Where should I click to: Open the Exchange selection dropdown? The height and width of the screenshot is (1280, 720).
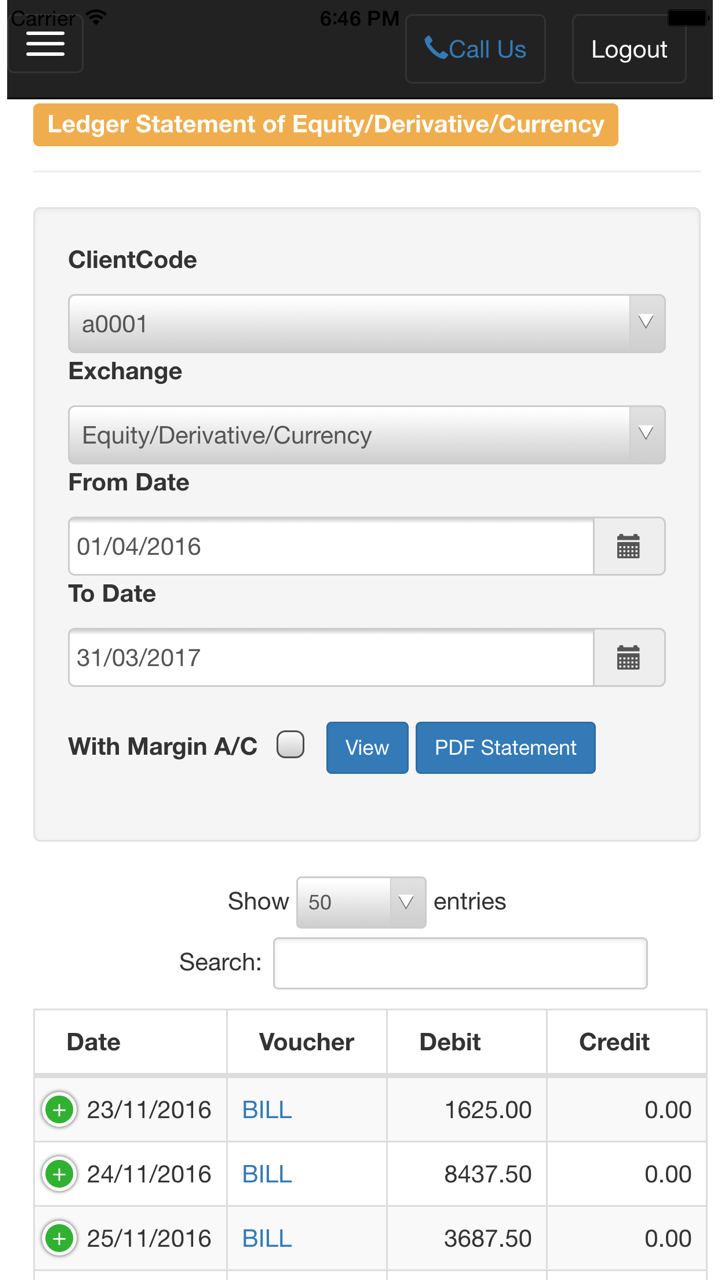pos(366,435)
